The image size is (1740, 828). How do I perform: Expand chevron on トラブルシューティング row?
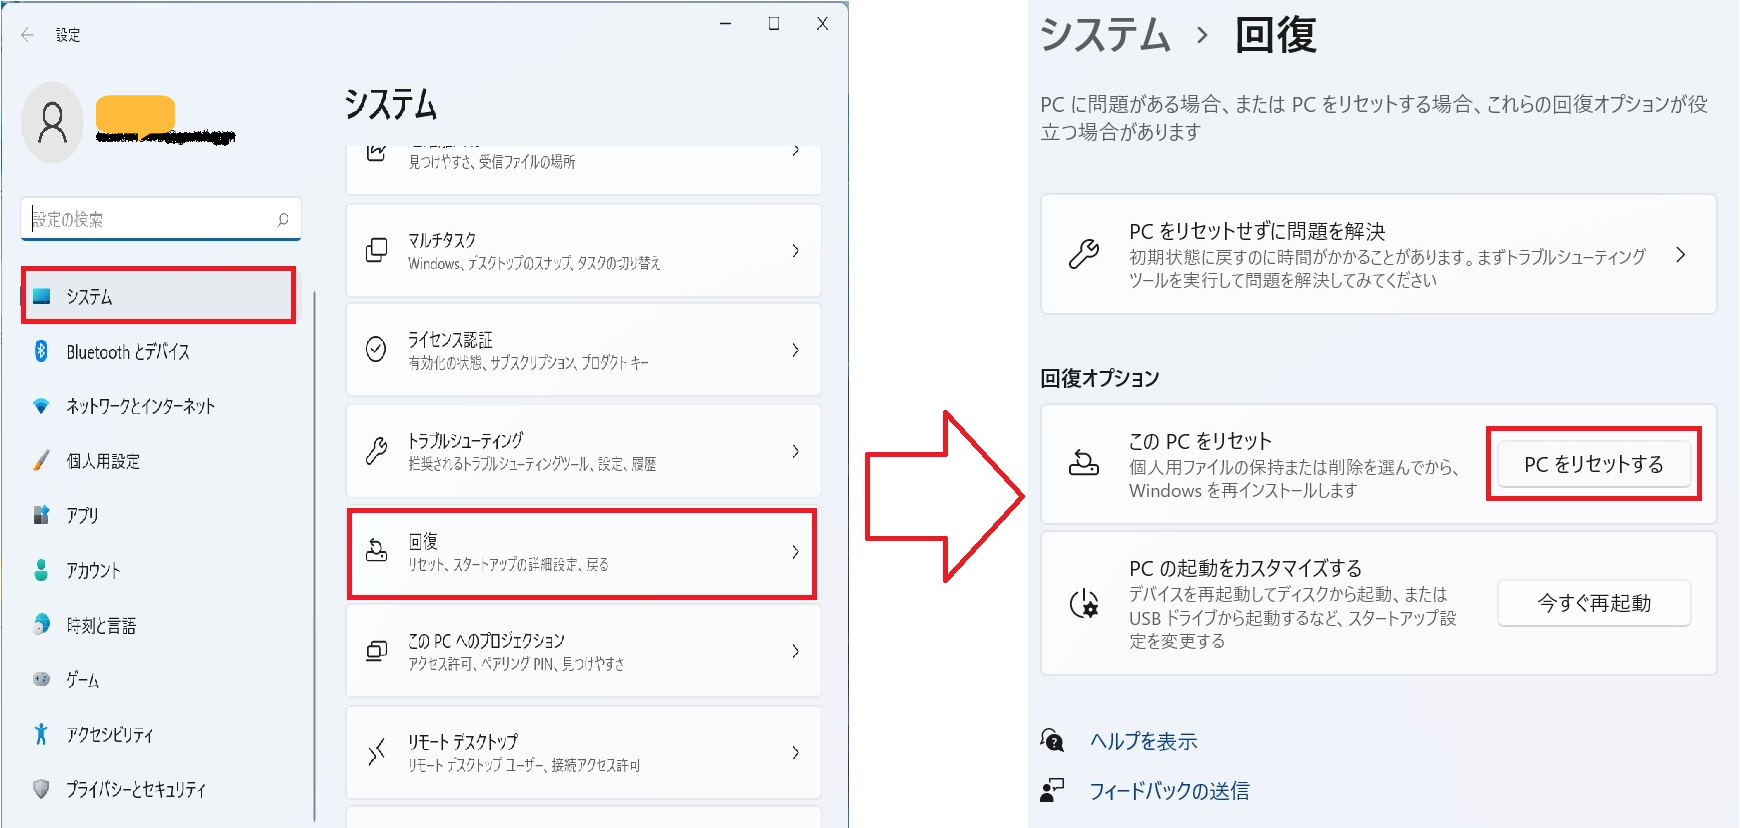[x=795, y=451]
